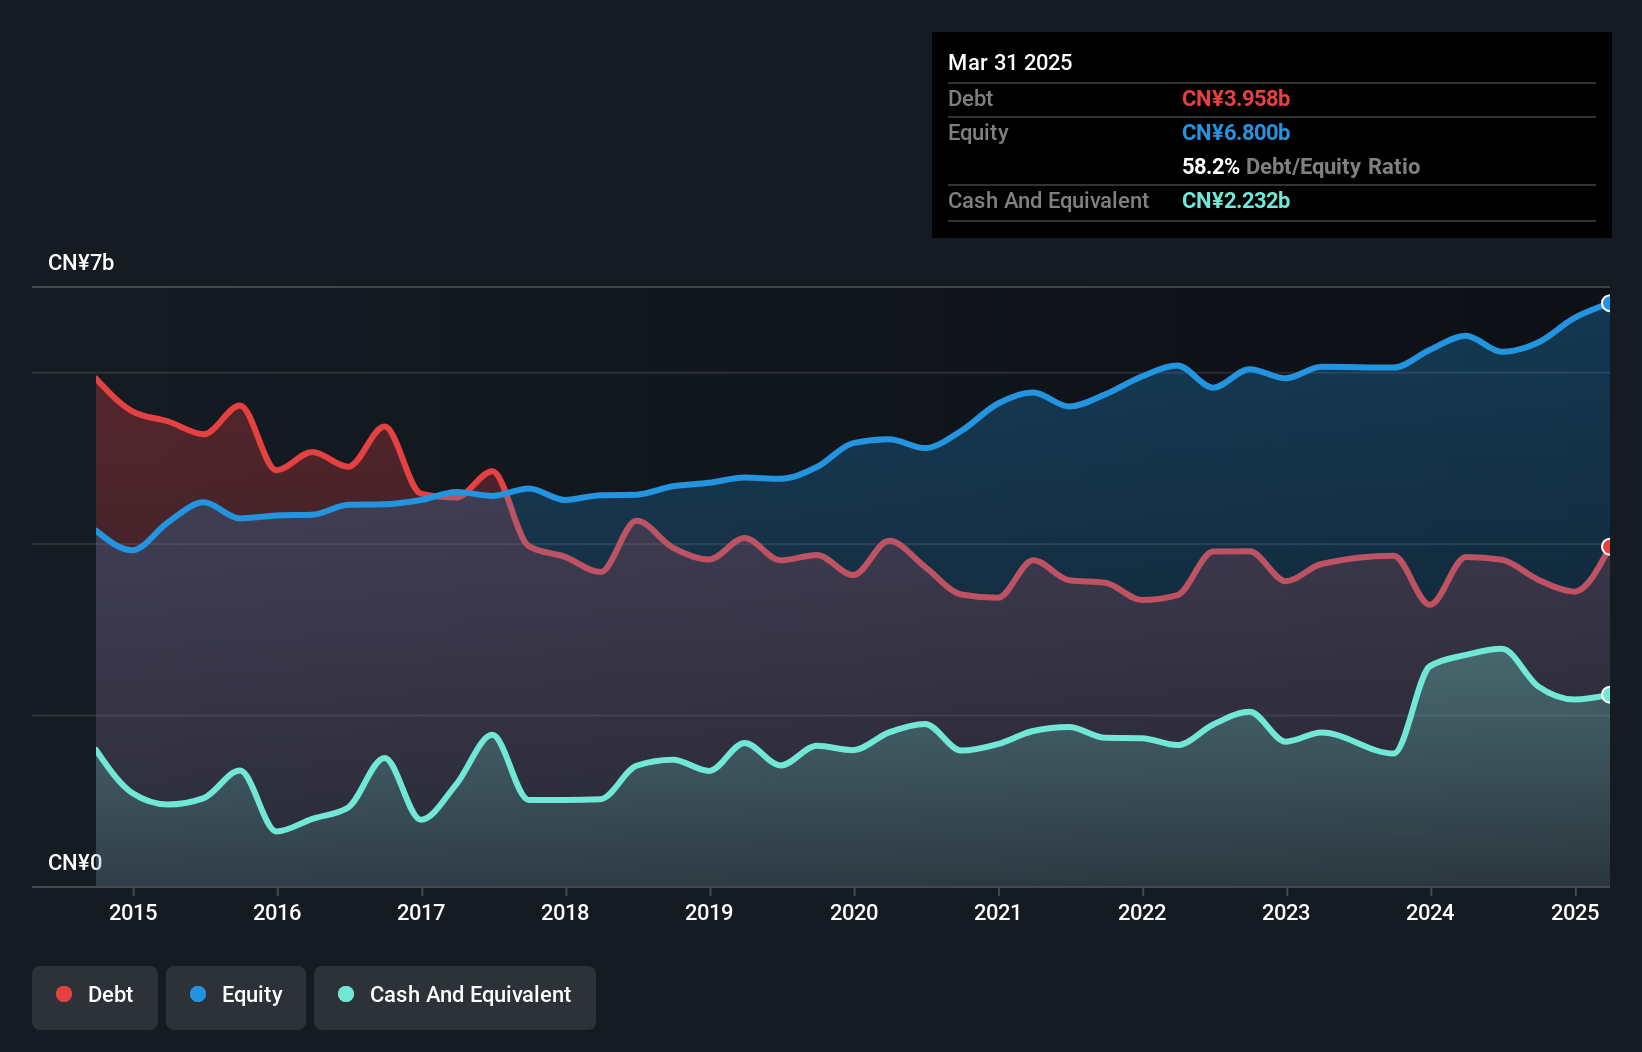Click the CN¥6.800b equity value

click(1236, 132)
